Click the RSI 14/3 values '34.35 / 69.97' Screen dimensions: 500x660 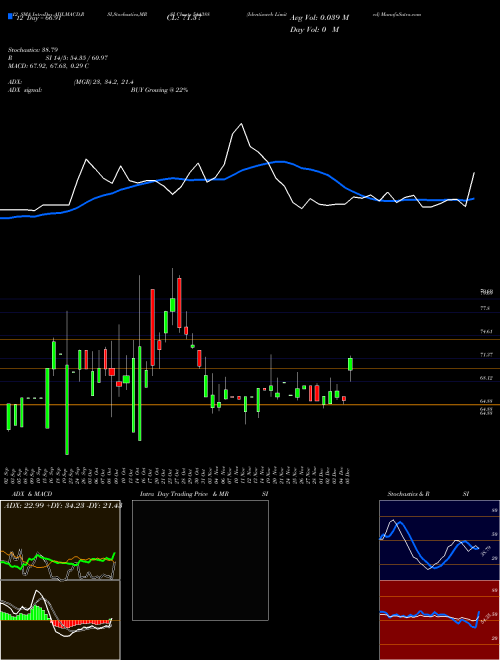click(87, 58)
